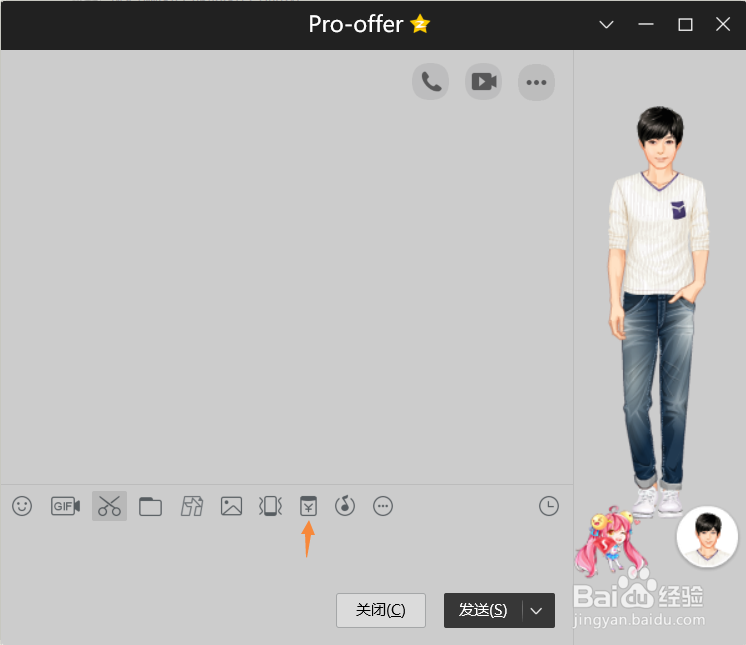
Task: Click the pink-haired cartoon character
Action: (x=610, y=540)
